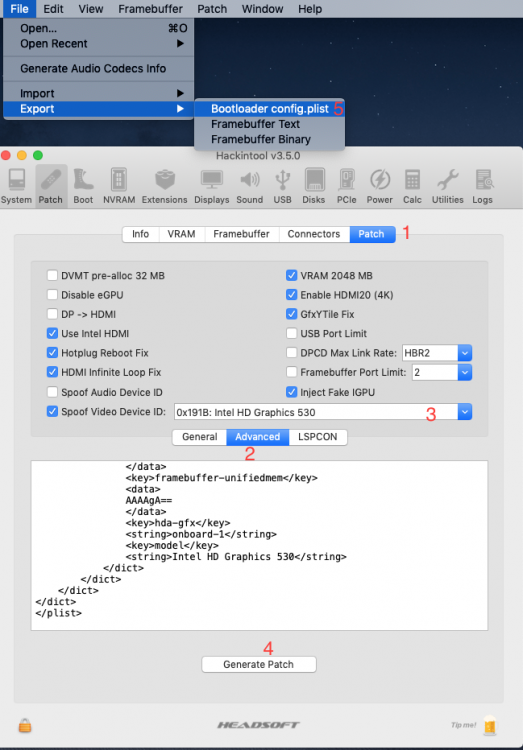523x750 pixels.
Task: Open the Power toolbar section
Action: pyautogui.click(x=380, y=187)
